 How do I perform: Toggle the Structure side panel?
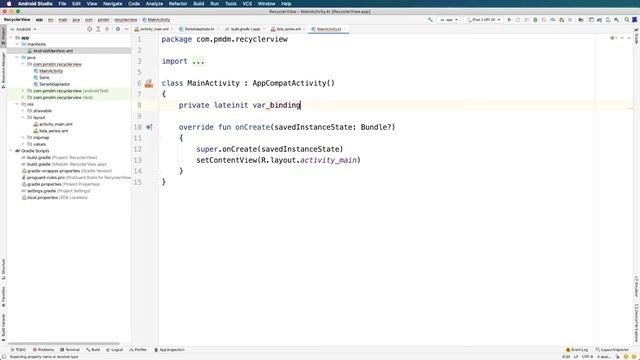point(3,269)
